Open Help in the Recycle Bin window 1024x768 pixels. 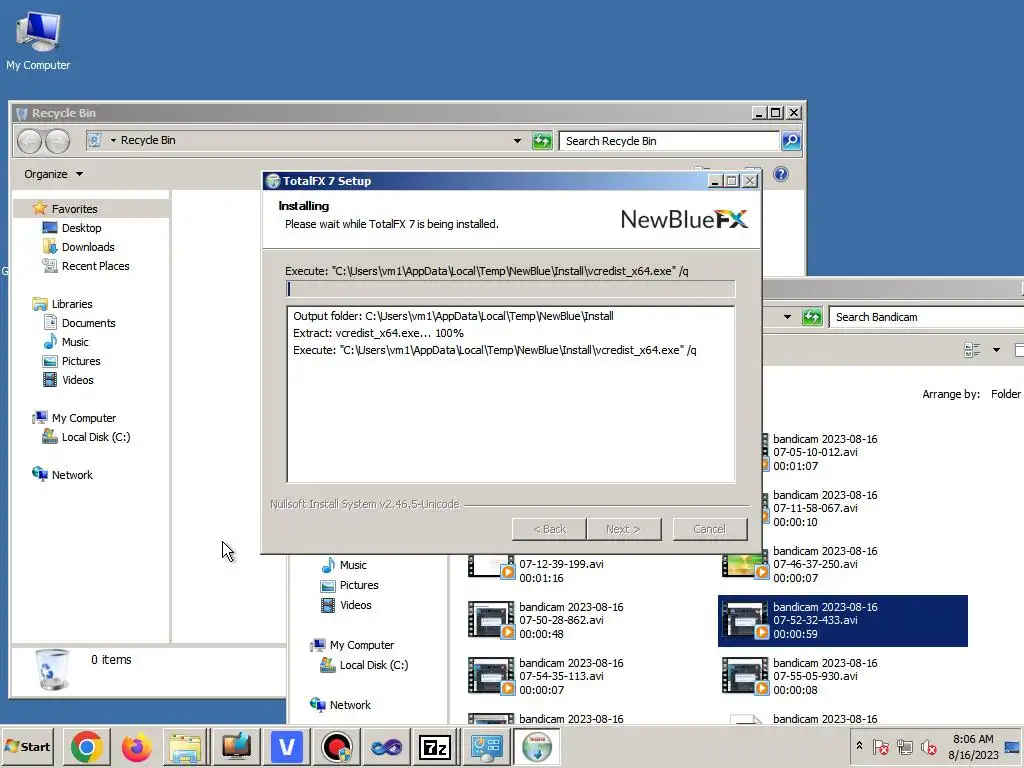point(780,174)
